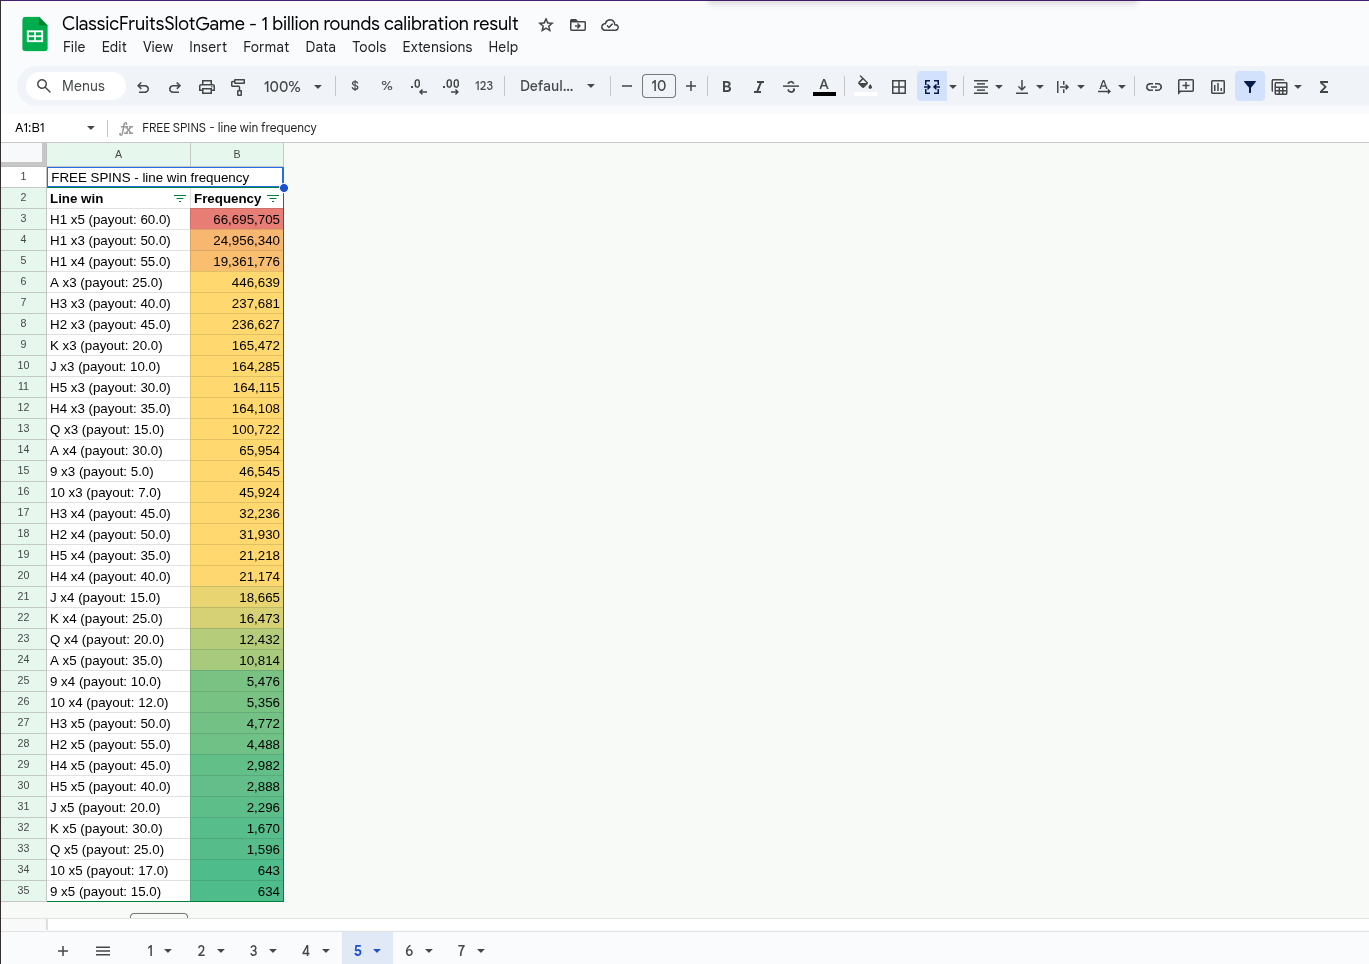Open the Tools menu

tap(369, 47)
